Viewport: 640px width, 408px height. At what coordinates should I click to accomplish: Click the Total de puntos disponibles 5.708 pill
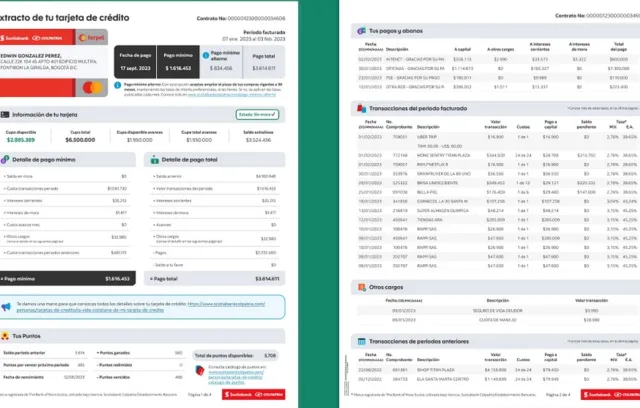pyautogui.click(x=236, y=355)
